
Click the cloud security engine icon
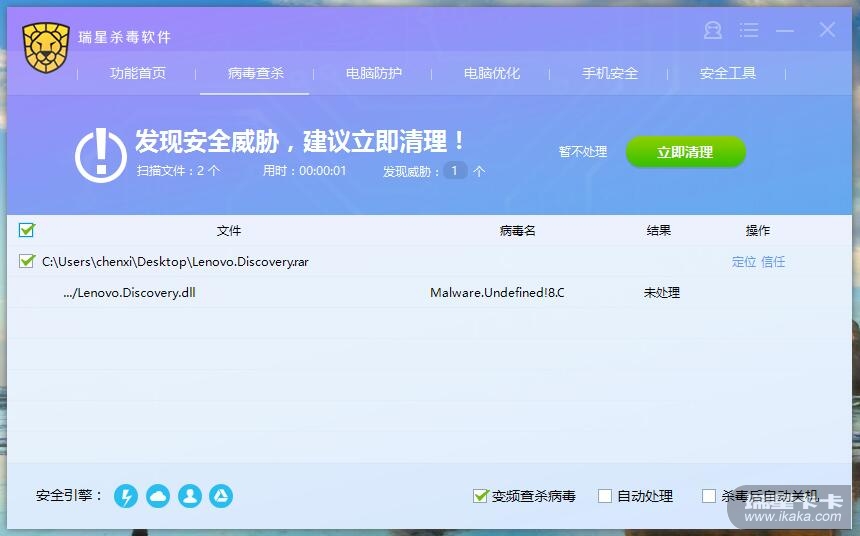coord(158,496)
